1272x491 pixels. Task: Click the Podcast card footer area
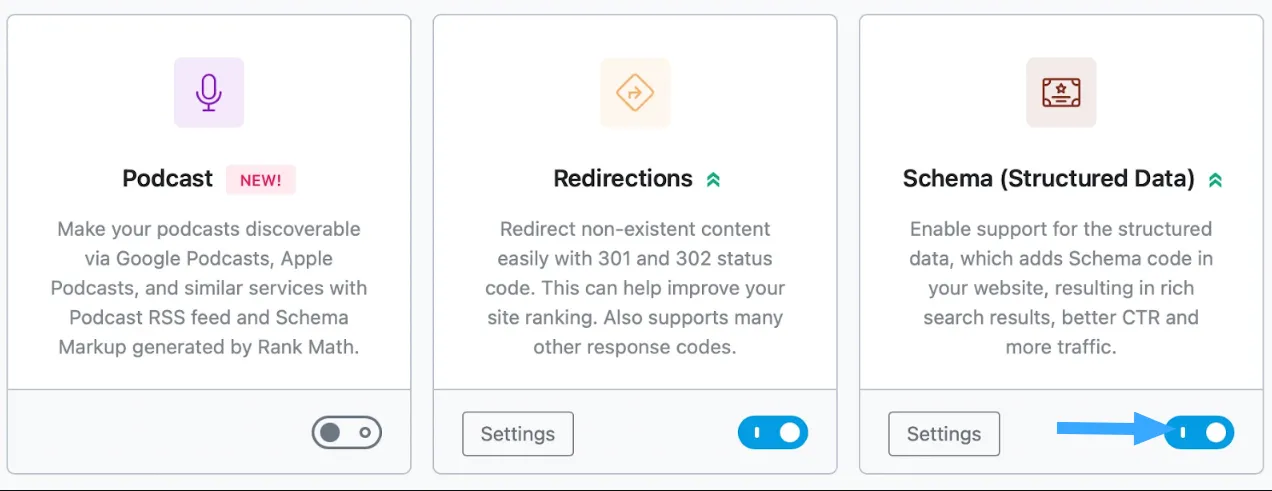tap(209, 431)
